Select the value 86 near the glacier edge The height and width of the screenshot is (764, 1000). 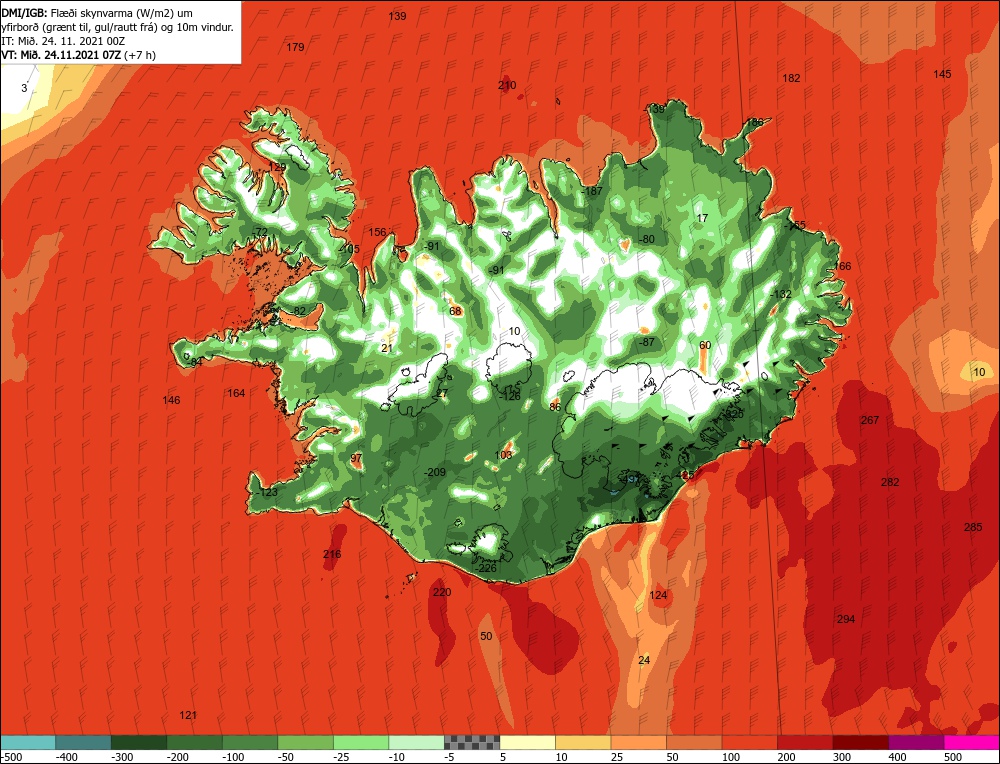coord(555,407)
